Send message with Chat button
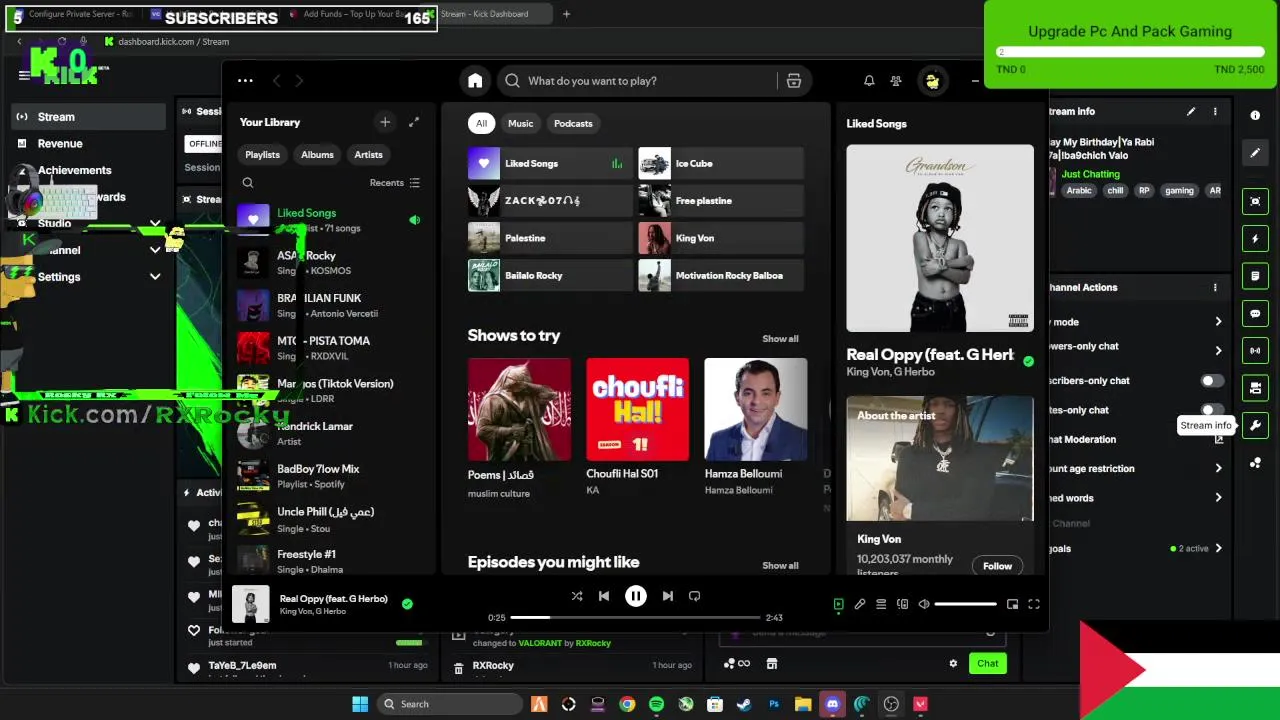 click(988, 664)
